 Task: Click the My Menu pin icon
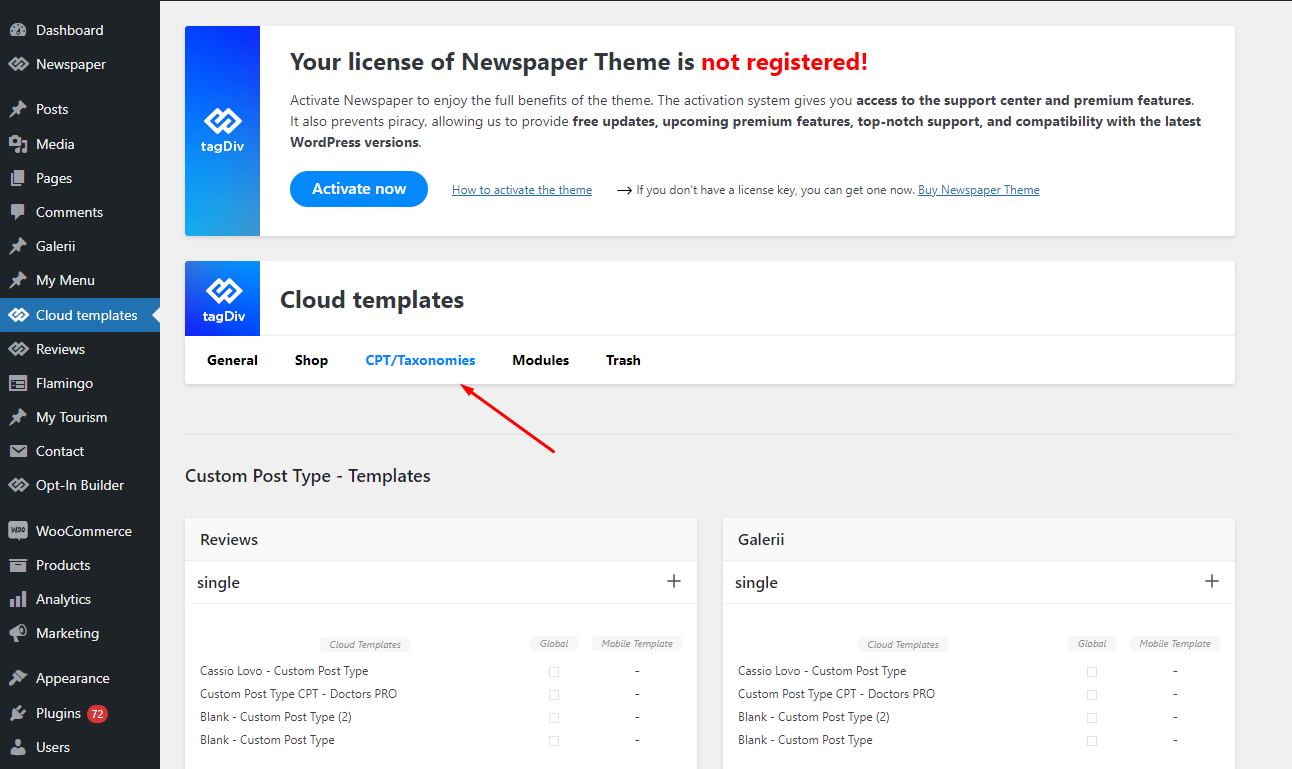18,280
